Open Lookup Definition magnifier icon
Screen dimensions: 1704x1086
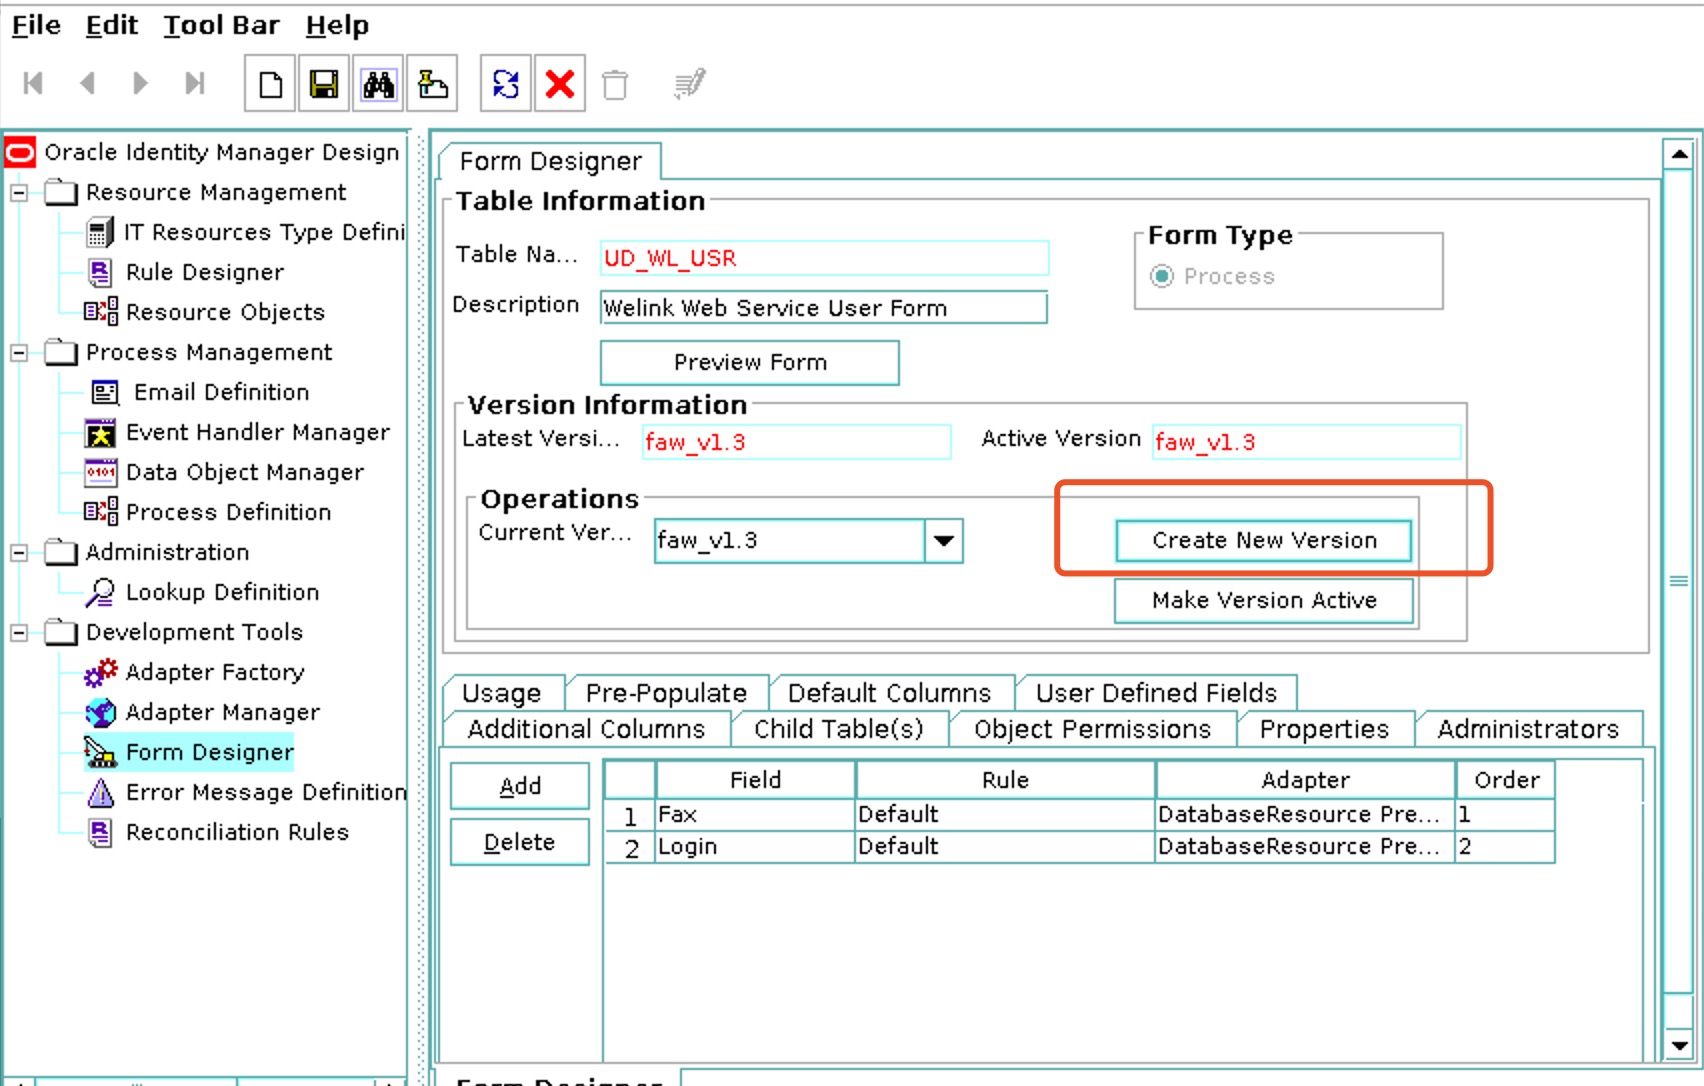[100, 593]
